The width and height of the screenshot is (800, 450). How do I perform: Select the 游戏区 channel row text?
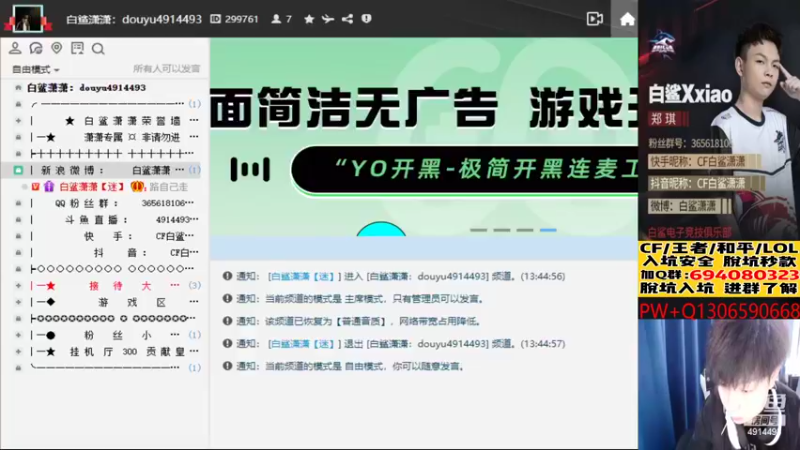point(132,302)
